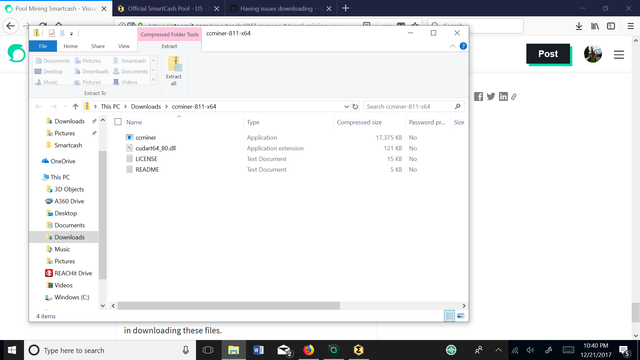The height and width of the screenshot is (360, 640).
Task: Toggle the select all items checkbox
Action: (x=118, y=122)
